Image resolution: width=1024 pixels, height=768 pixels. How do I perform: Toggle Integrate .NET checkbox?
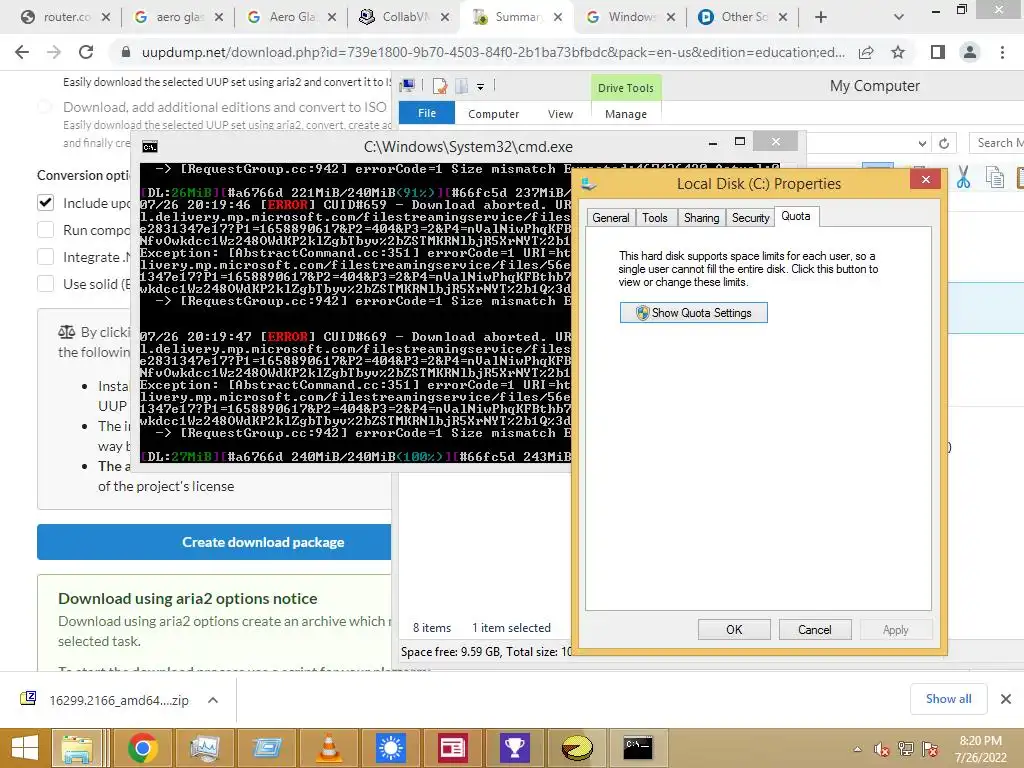pos(45,257)
